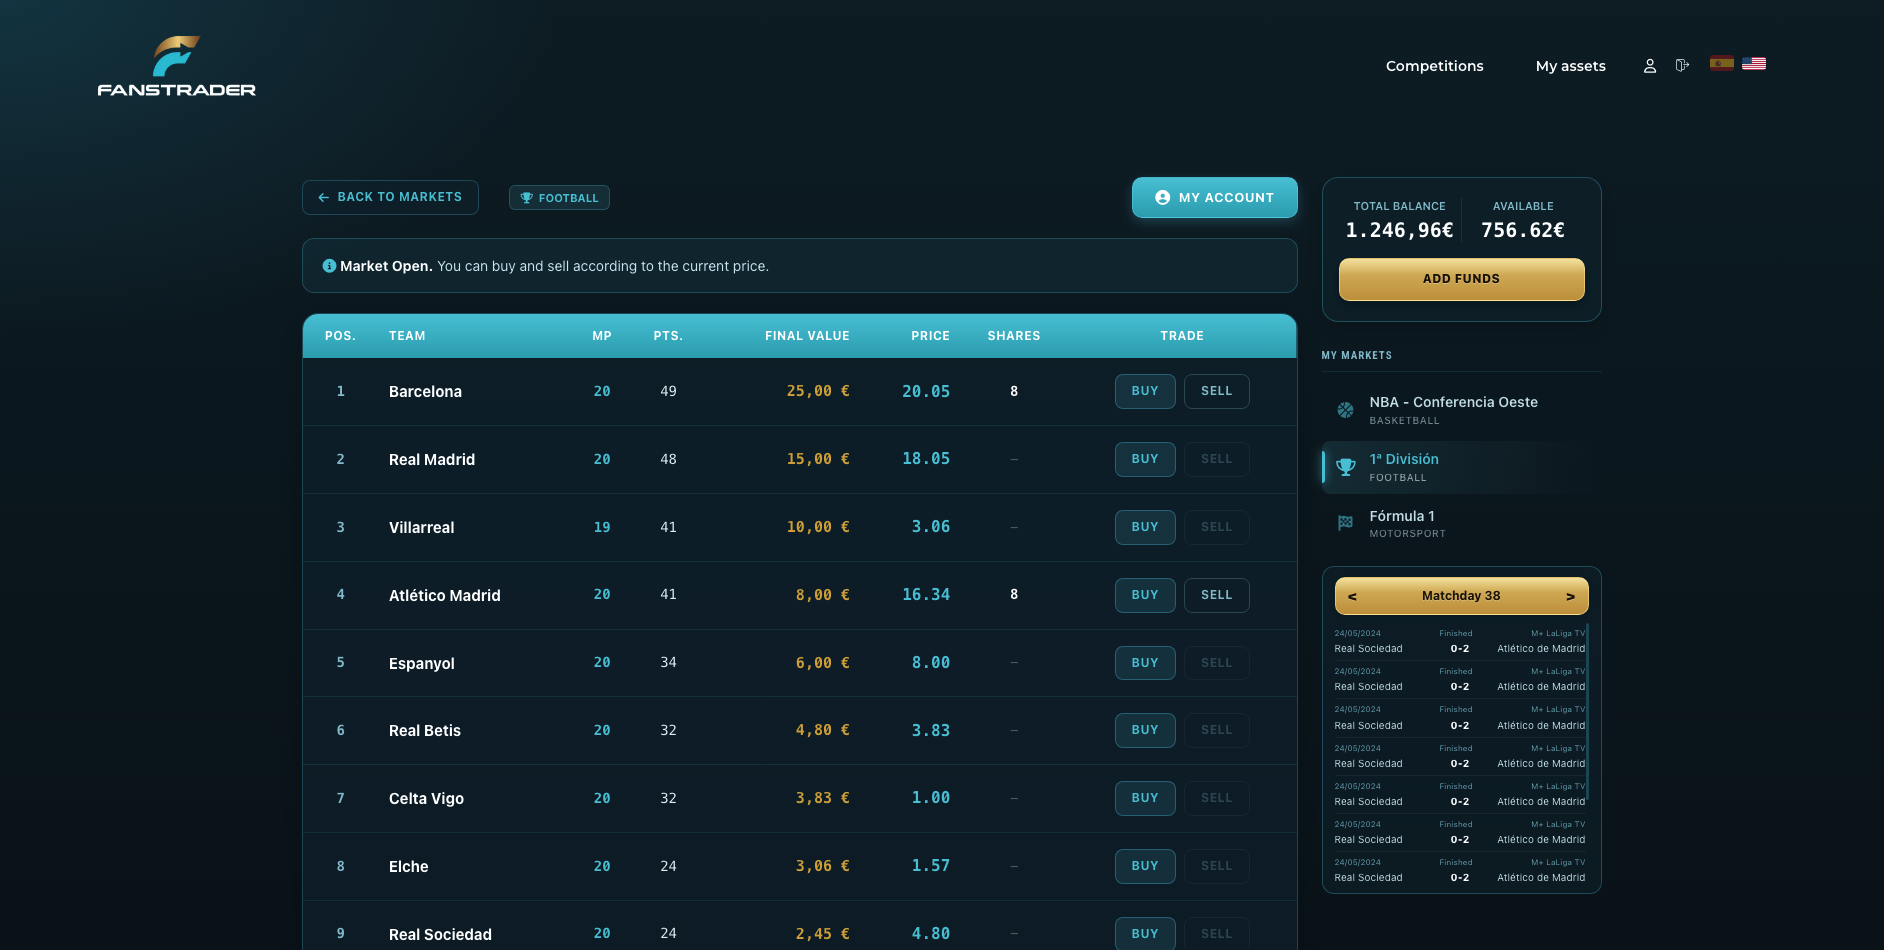The width and height of the screenshot is (1884, 950).
Task: Sell Barcelona shares
Action: pos(1217,391)
